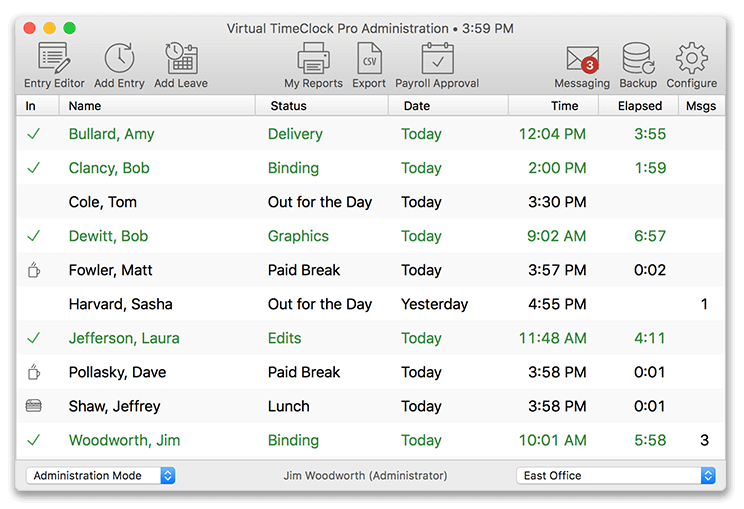Select Dewitt, Bob in the list

coord(108,236)
